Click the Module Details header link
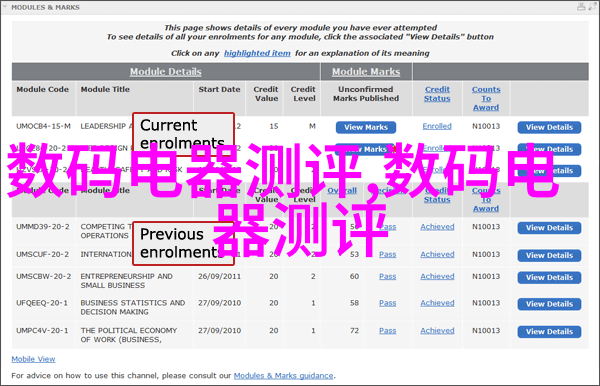Viewport: 600px width, 386px height. [165, 72]
